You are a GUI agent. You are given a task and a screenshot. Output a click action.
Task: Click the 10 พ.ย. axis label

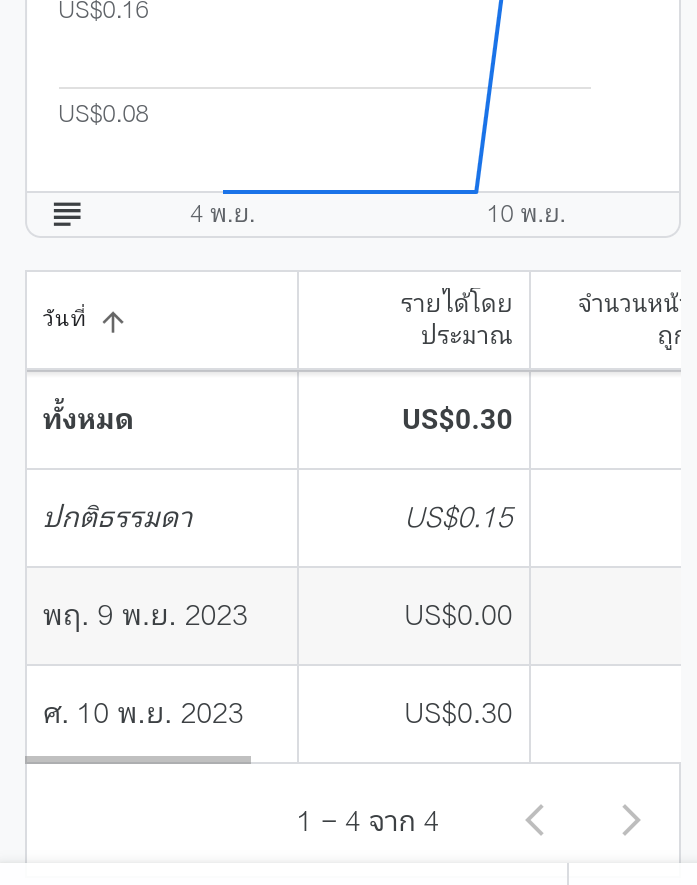click(526, 214)
